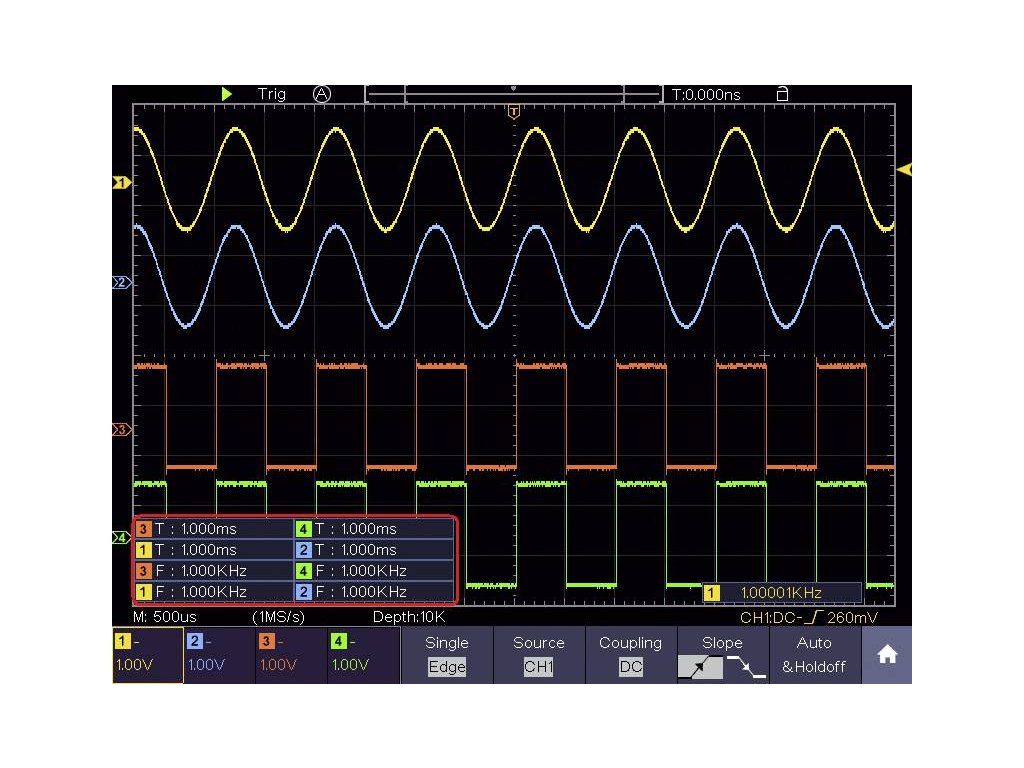The height and width of the screenshot is (768, 1024).
Task: Select the CH1 ground reference marker
Action: [x=121, y=183]
